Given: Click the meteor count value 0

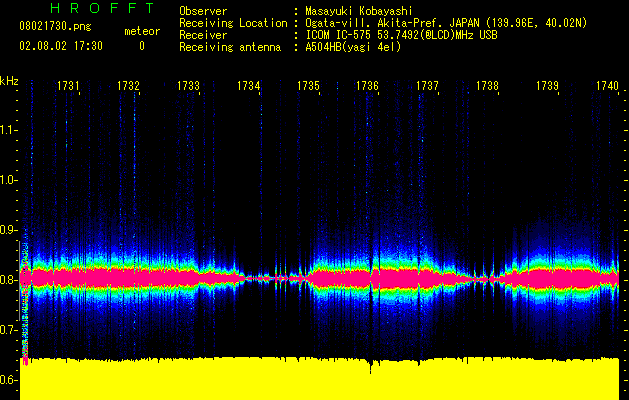Looking at the screenshot, I should click(142, 47).
